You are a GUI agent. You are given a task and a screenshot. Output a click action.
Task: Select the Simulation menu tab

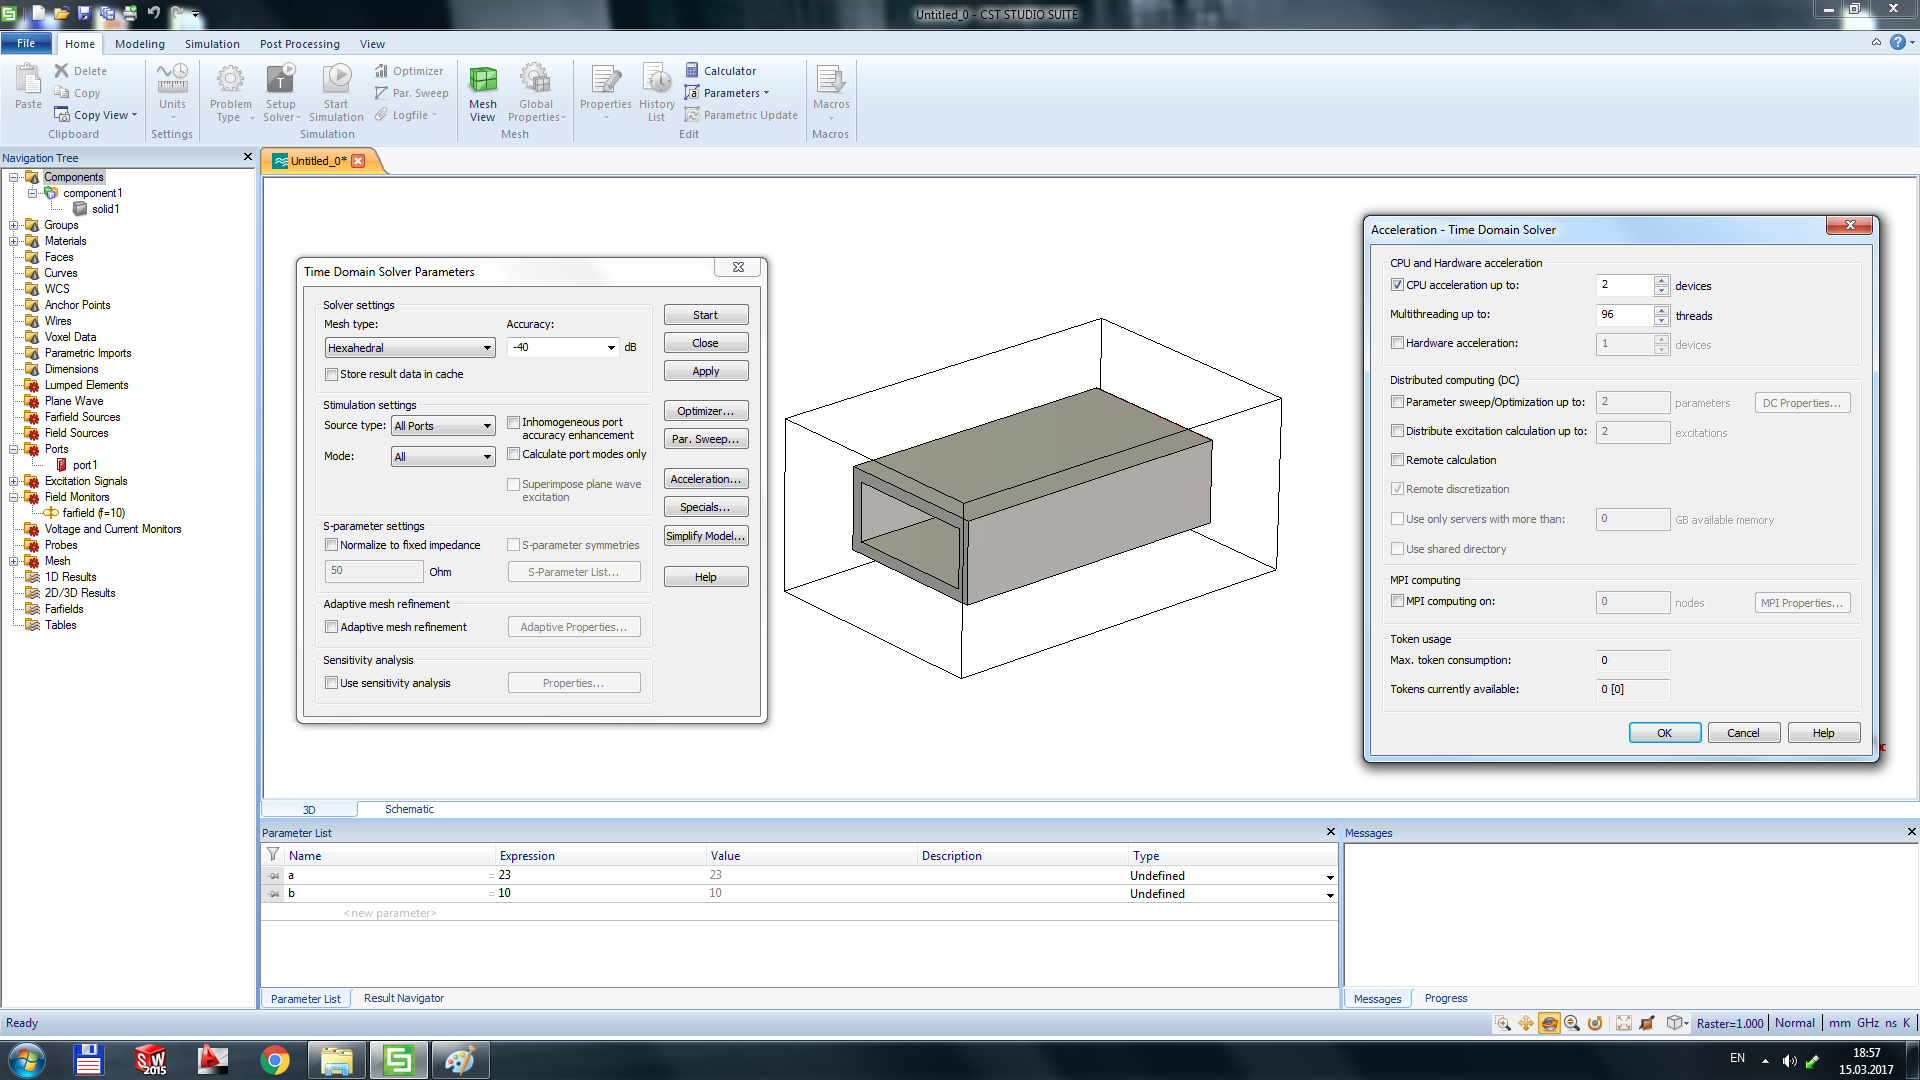click(x=210, y=44)
